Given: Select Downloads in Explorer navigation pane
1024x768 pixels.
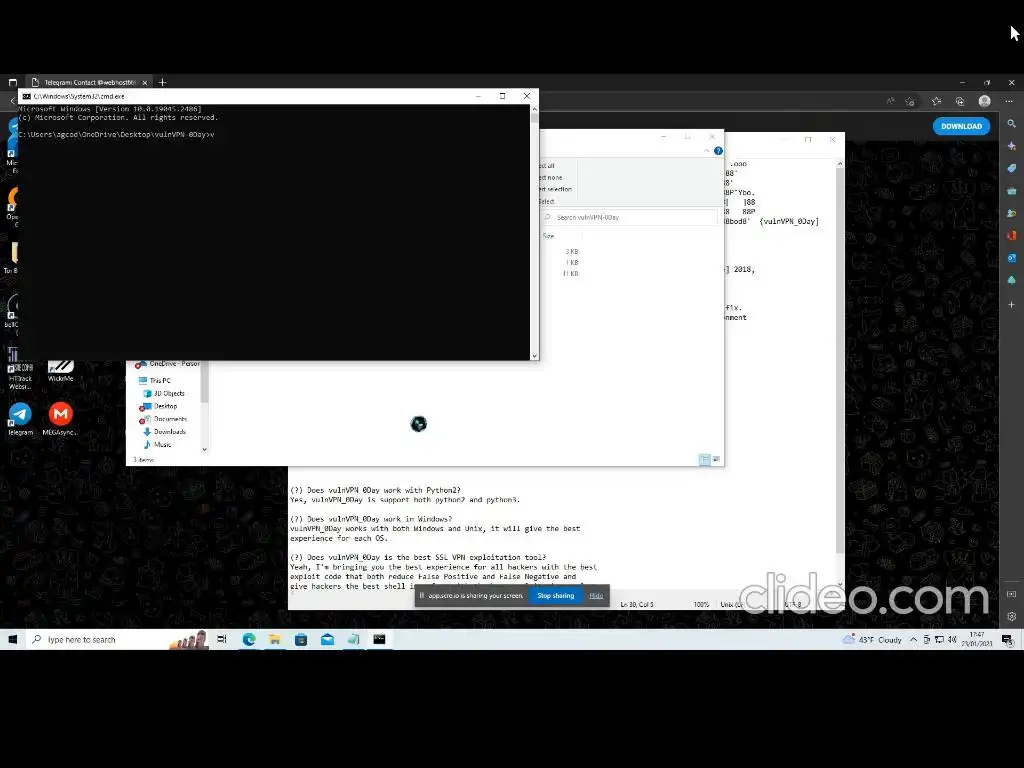Looking at the screenshot, I should 169,432.
